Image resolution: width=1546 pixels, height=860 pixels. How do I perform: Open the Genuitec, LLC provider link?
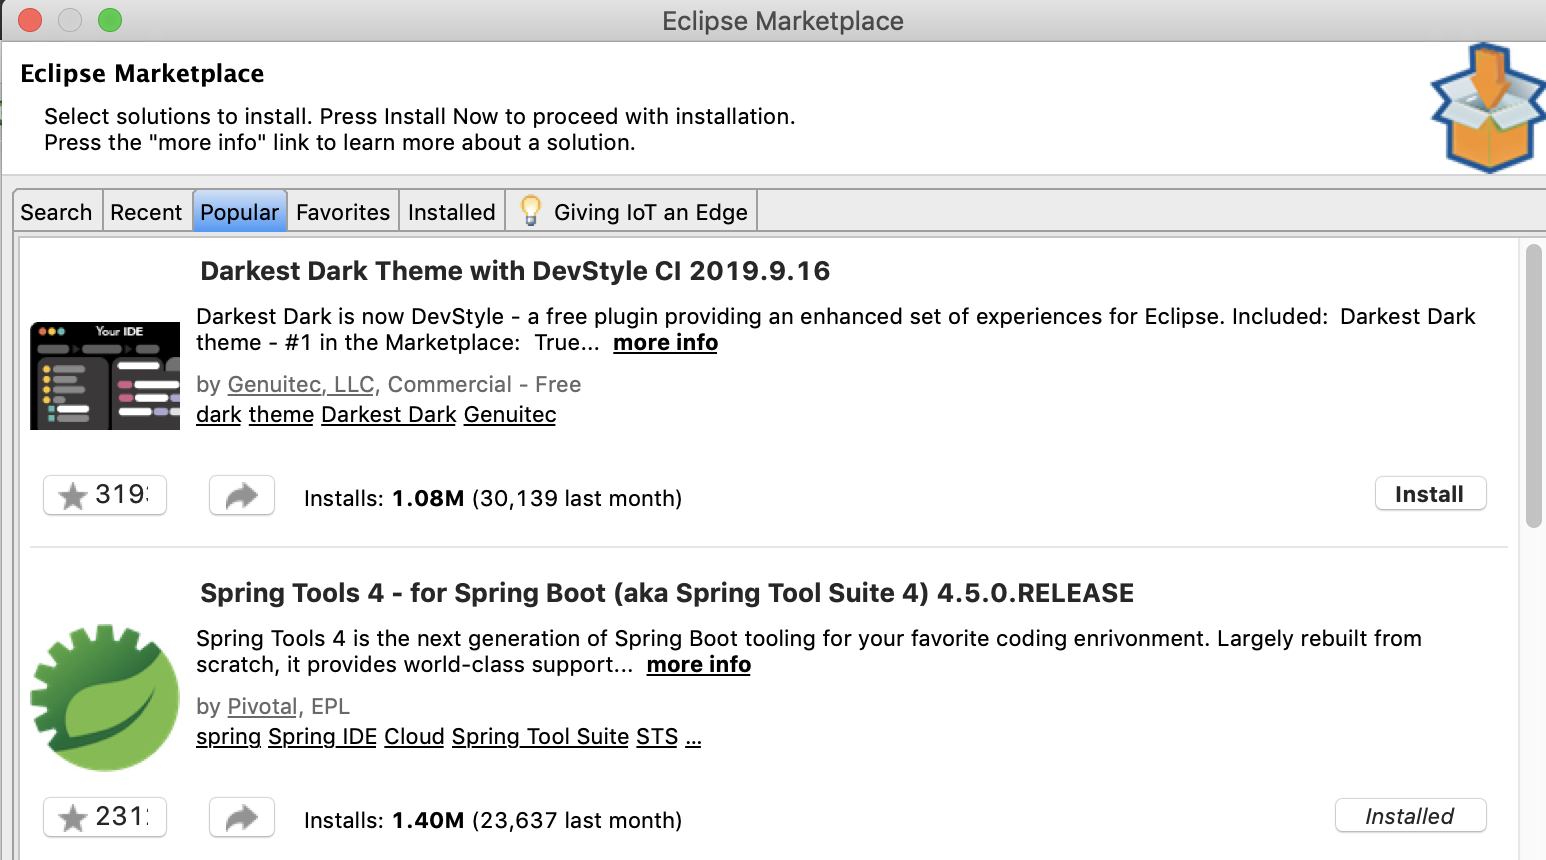coord(301,385)
